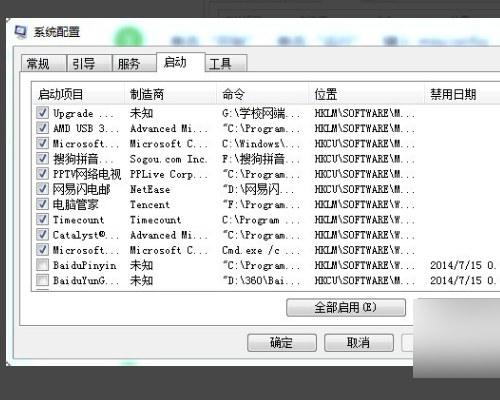This screenshot has height=400, width=500.
Task: Click the disabled date in BaiduPinyin row
Action: pos(463,265)
